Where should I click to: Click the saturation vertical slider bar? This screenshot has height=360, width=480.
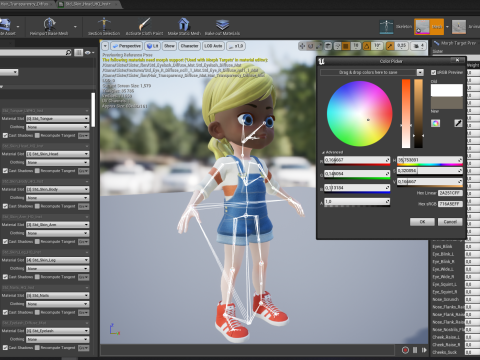(x=406, y=113)
